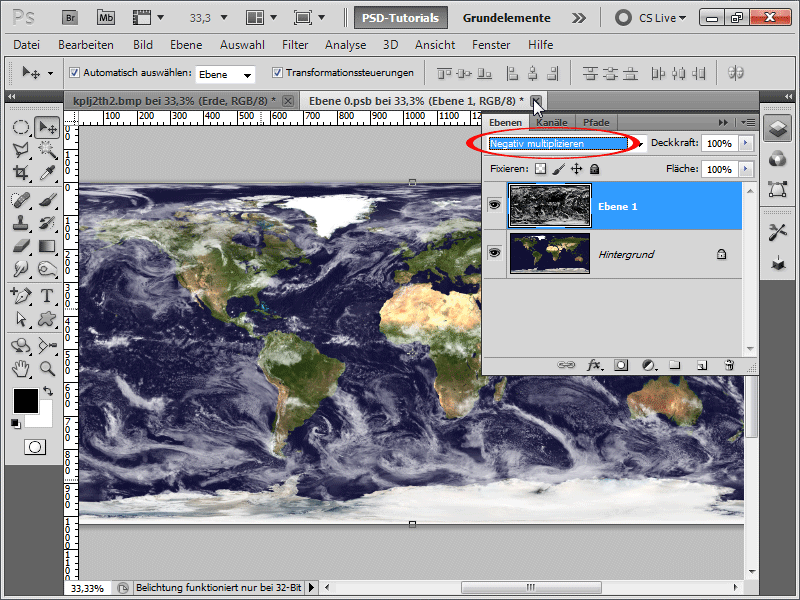
Task: Toggle Quick Mask mode
Action: pos(35,447)
